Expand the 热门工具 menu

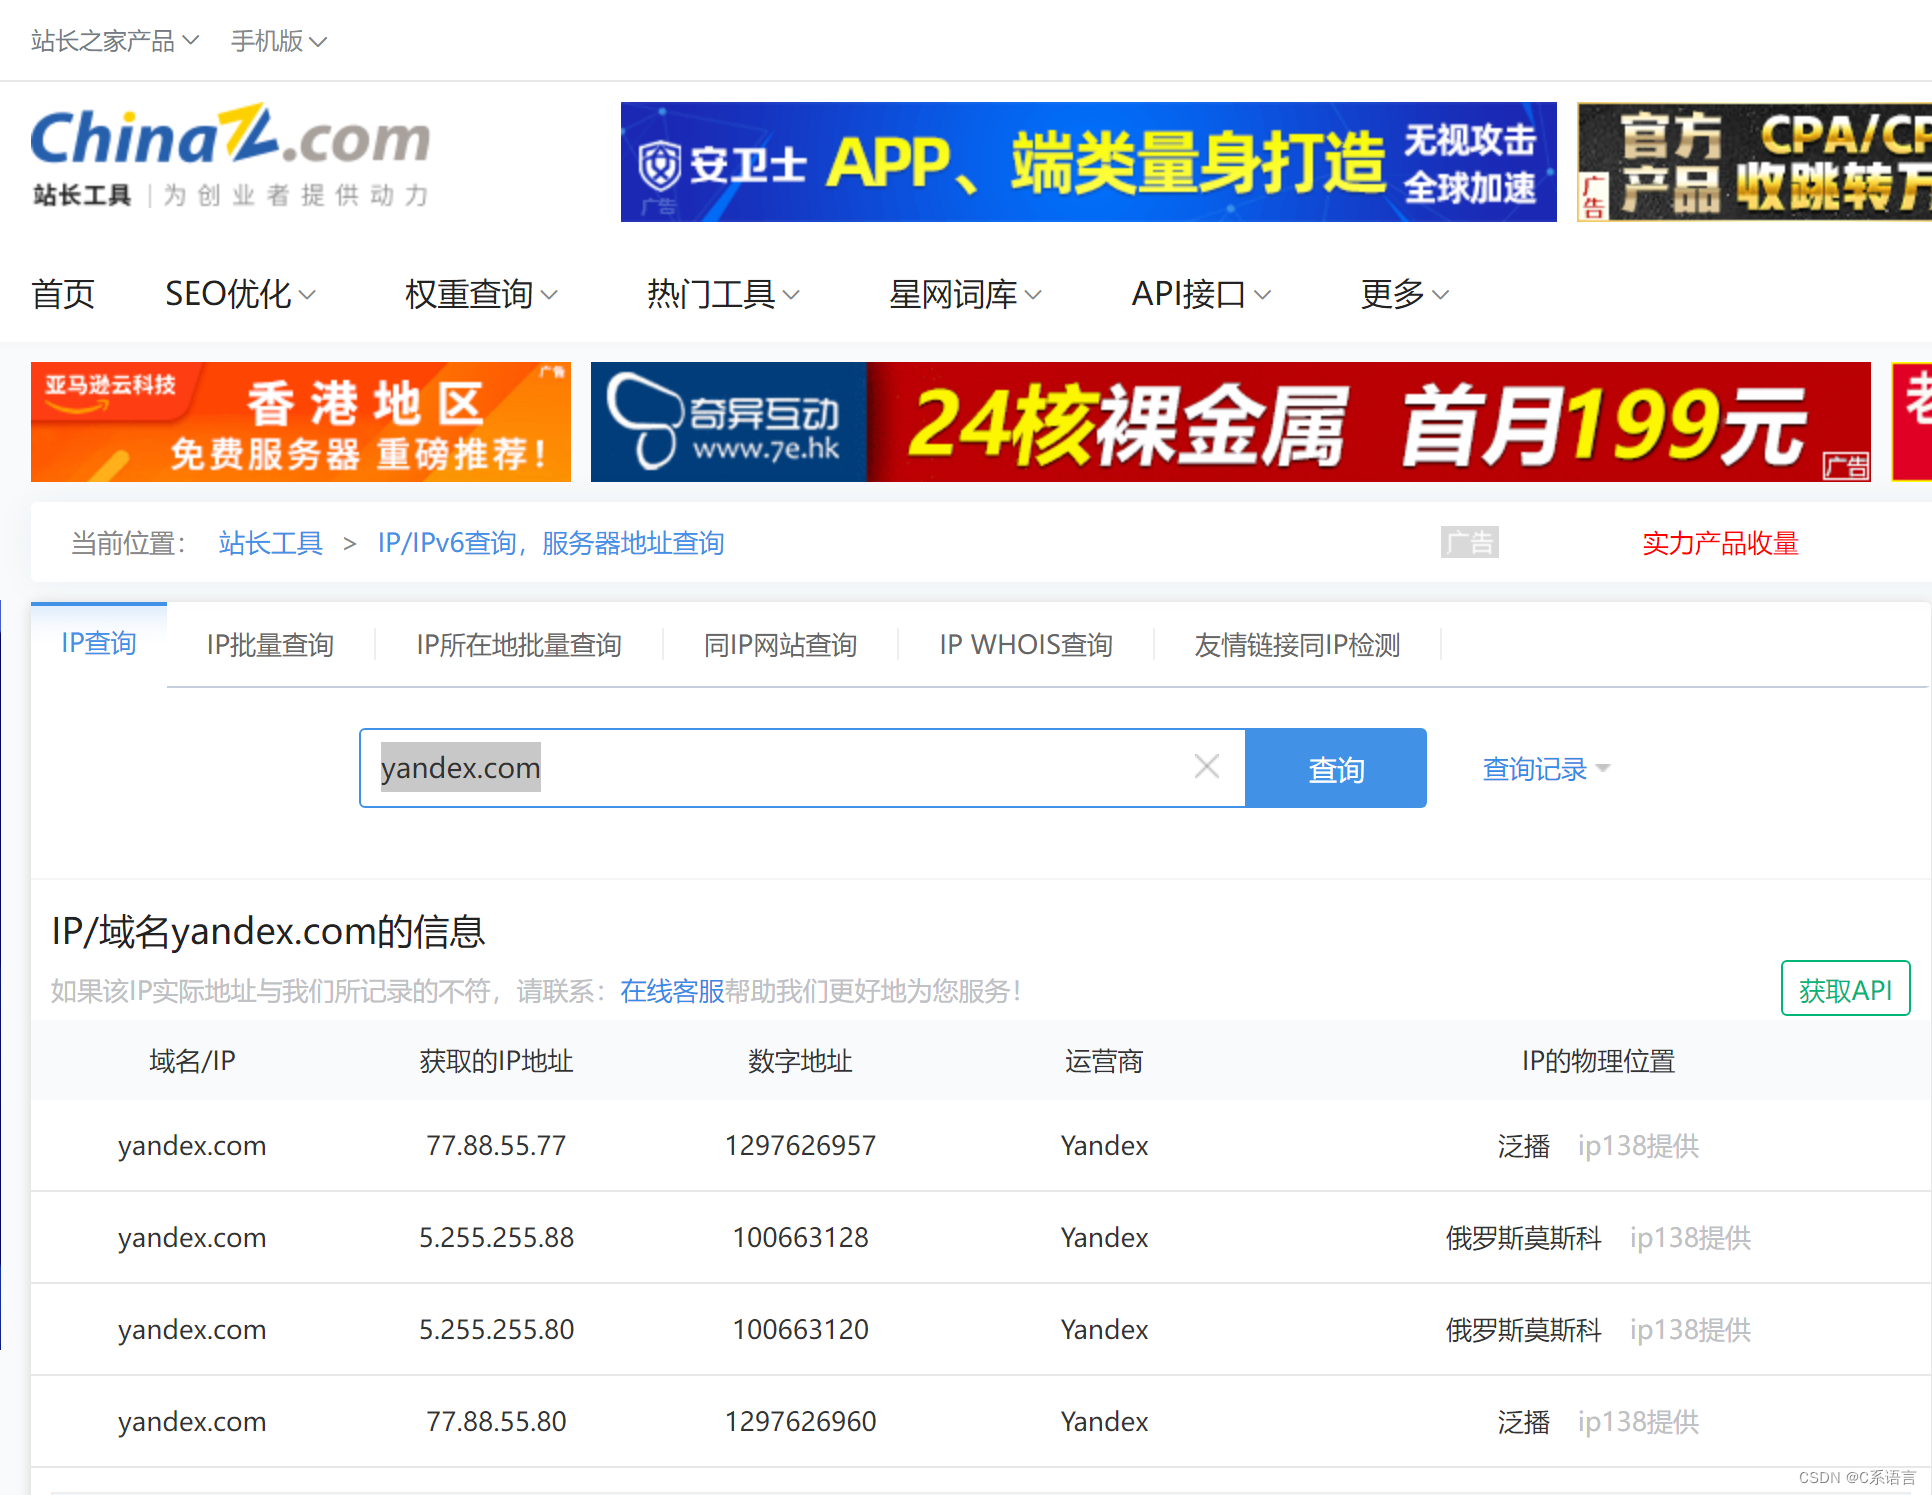click(723, 294)
